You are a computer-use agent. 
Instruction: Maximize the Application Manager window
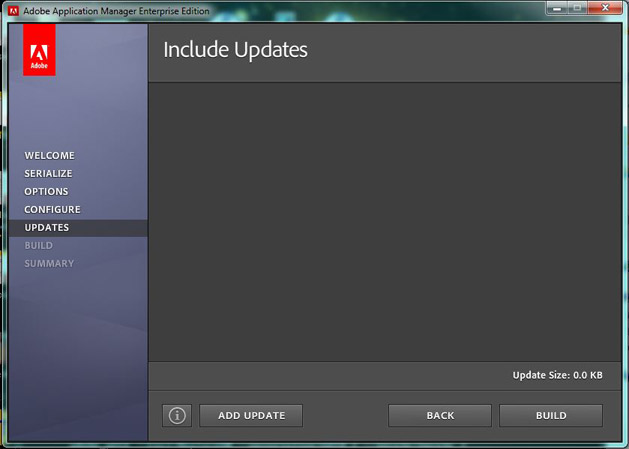[577, 8]
